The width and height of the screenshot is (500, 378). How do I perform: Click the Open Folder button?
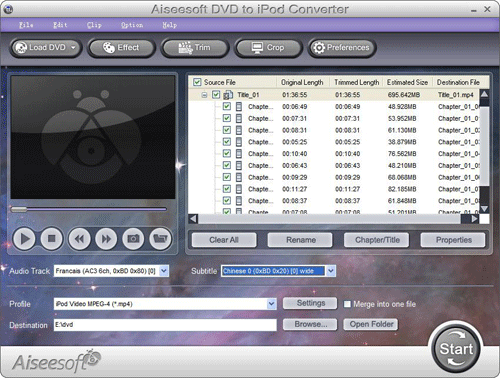click(x=371, y=324)
